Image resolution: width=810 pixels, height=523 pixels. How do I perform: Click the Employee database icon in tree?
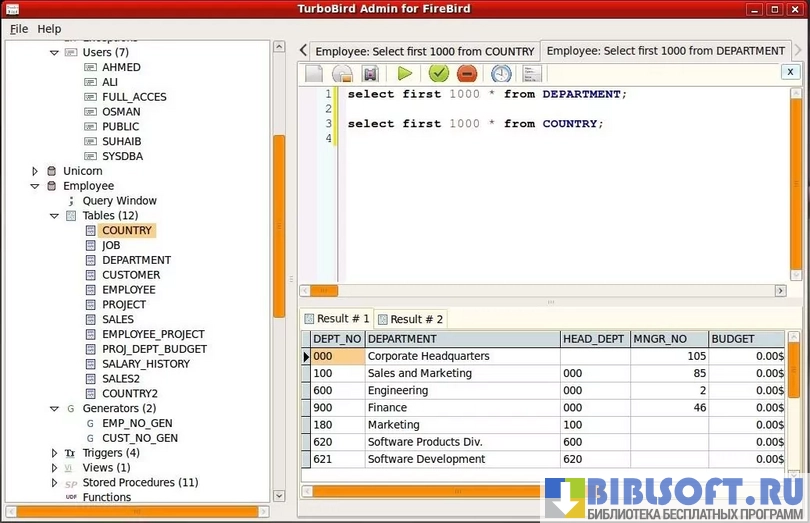click(x=50, y=186)
